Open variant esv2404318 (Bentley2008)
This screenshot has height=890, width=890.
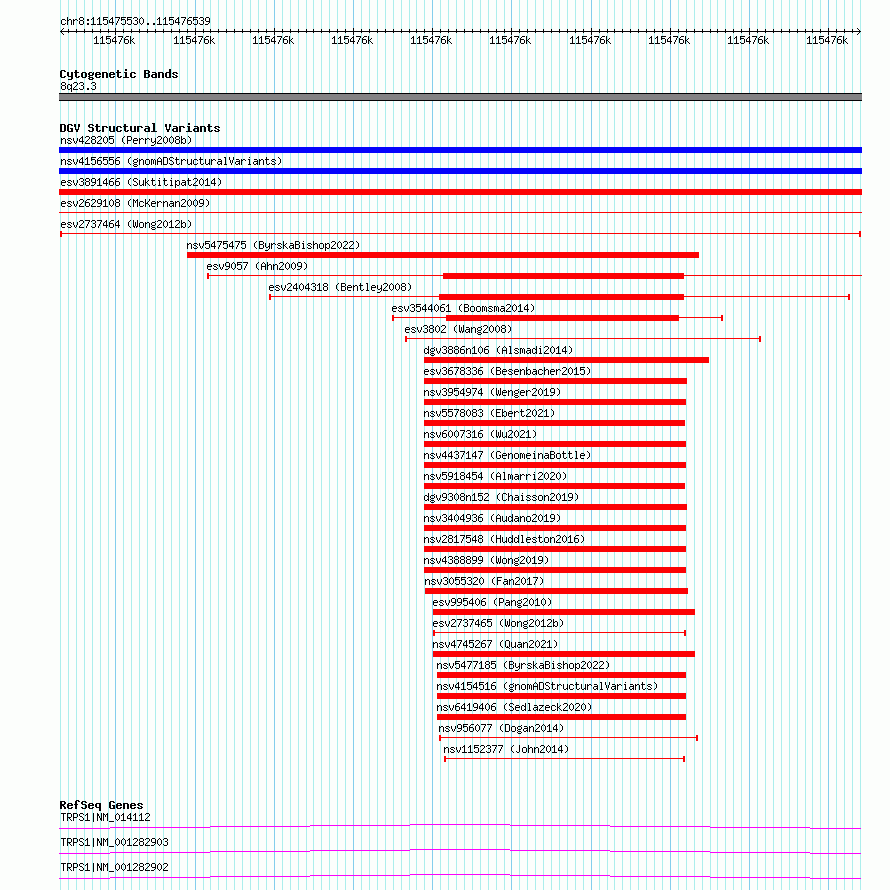click(340, 287)
